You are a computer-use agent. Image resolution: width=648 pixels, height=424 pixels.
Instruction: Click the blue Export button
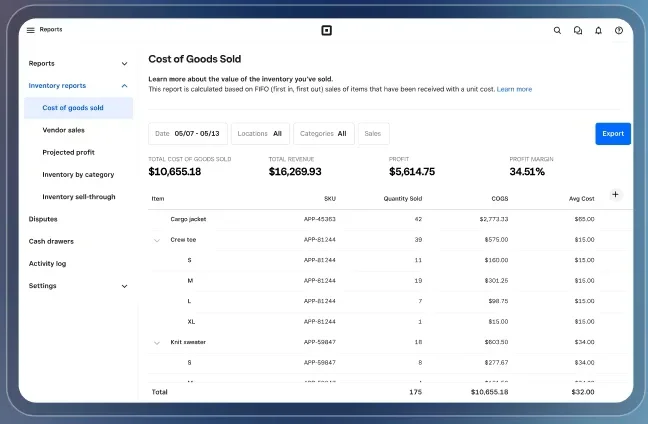(x=613, y=133)
